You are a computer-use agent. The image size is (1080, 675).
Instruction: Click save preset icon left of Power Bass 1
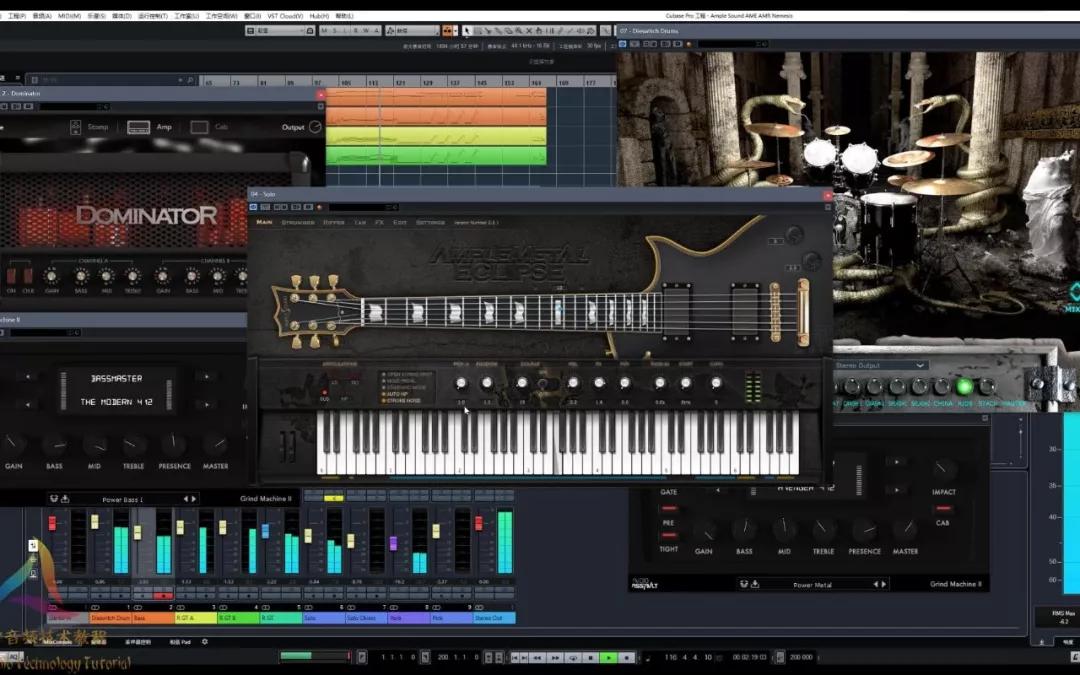tap(65, 499)
